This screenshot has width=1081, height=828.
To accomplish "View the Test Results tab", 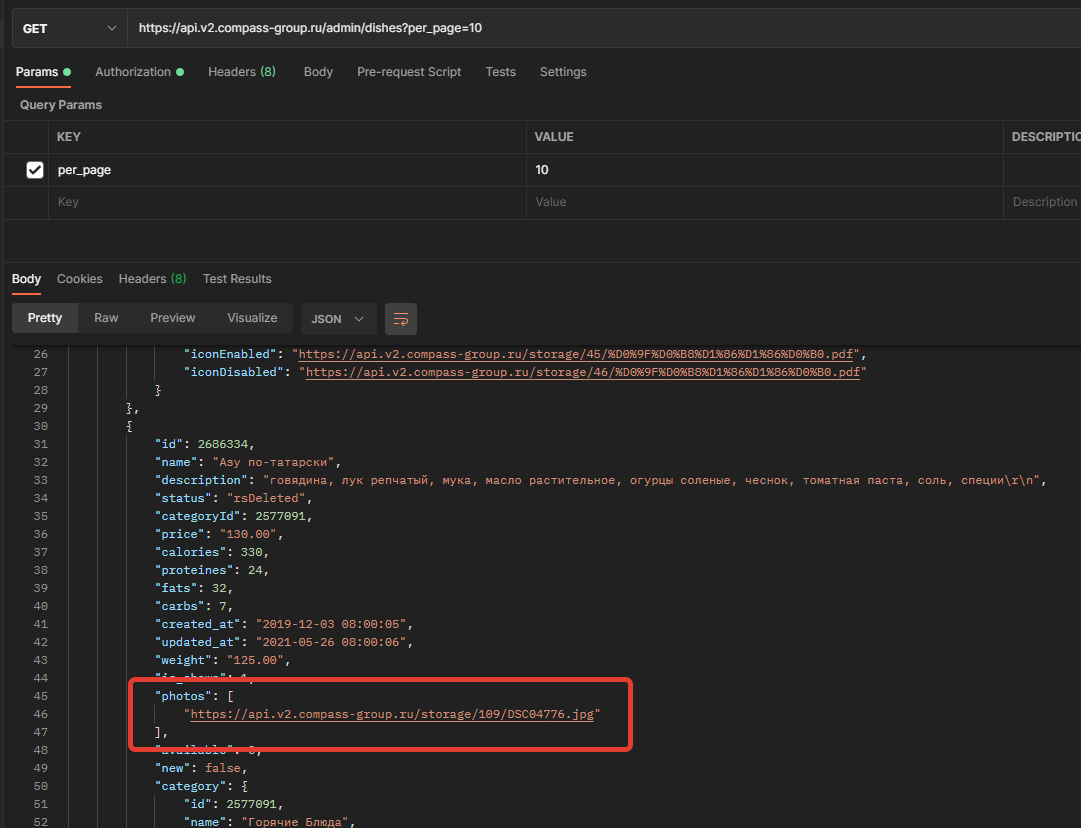I will (x=237, y=279).
